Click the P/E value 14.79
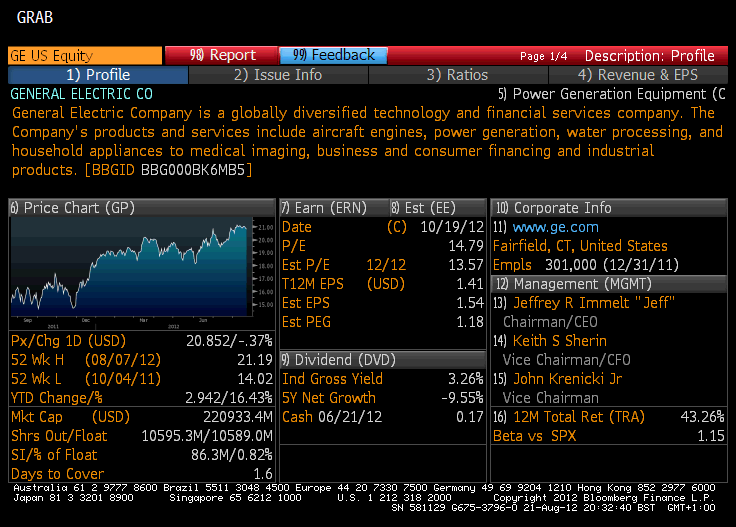The width and height of the screenshot is (736, 527). 466,246
